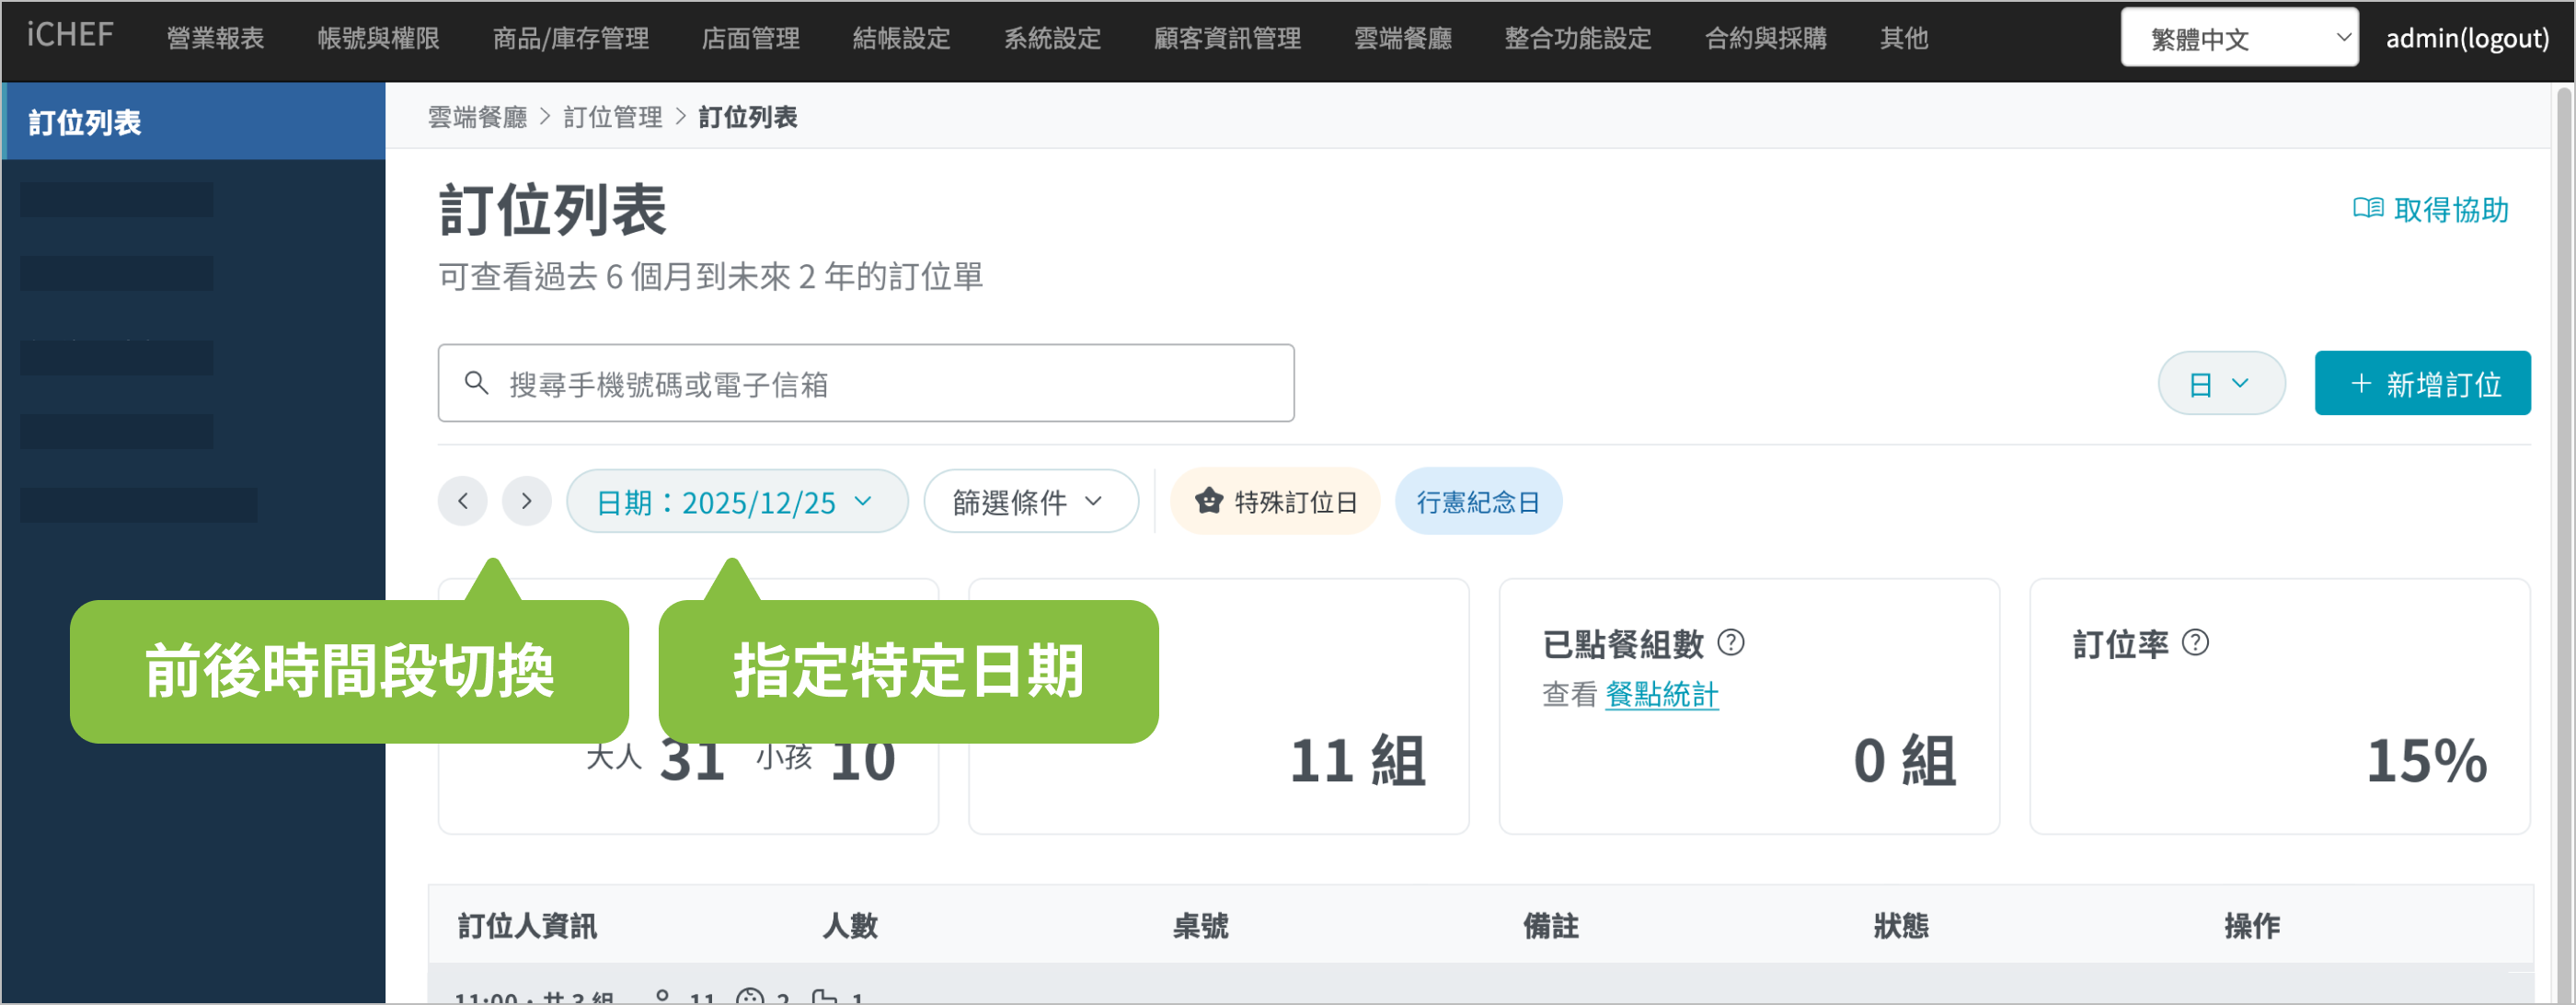This screenshot has width=2576, height=1005.
Task: Open the 繁體中文 language selector
Action: coord(2238,38)
